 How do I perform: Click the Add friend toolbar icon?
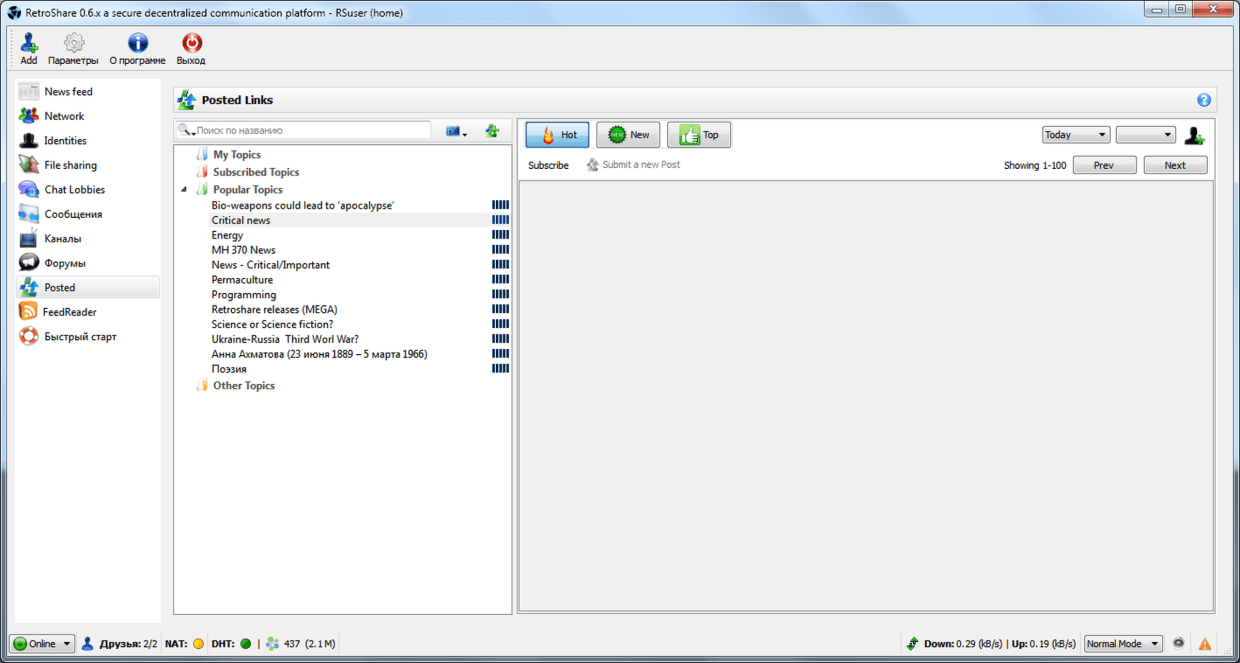point(29,44)
